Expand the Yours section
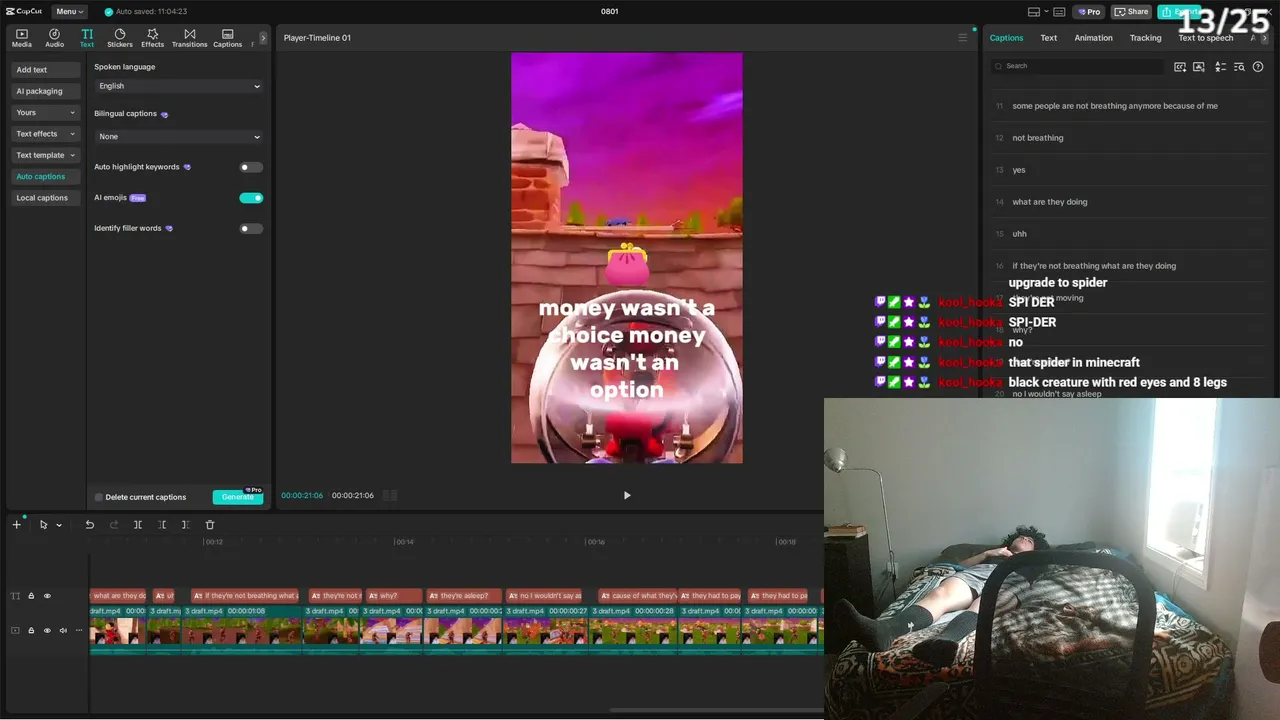1280x720 pixels. (x=46, y=113)
